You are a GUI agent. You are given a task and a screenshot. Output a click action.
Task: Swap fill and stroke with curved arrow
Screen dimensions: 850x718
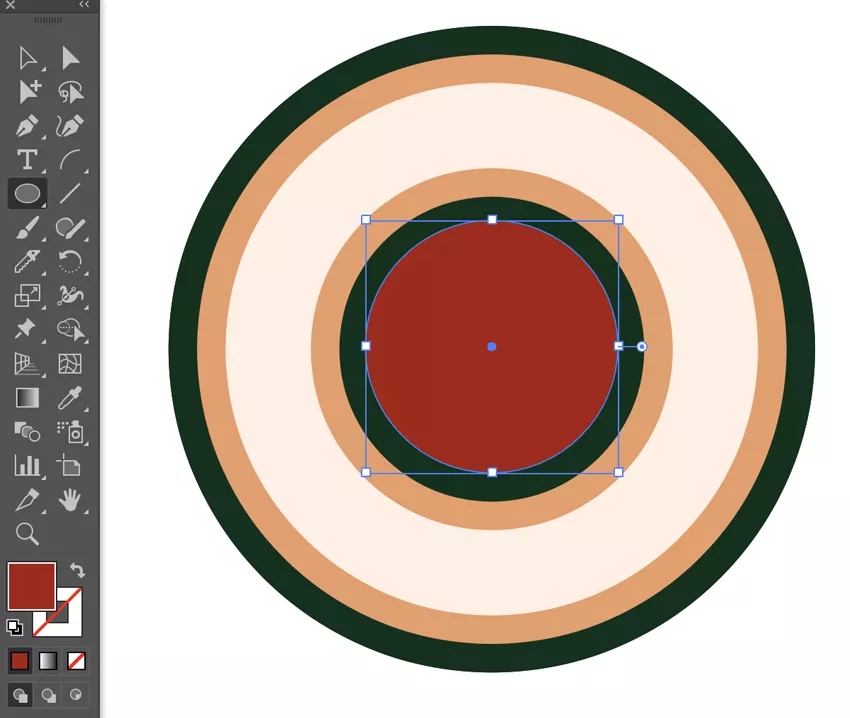(x=78, y=569)
